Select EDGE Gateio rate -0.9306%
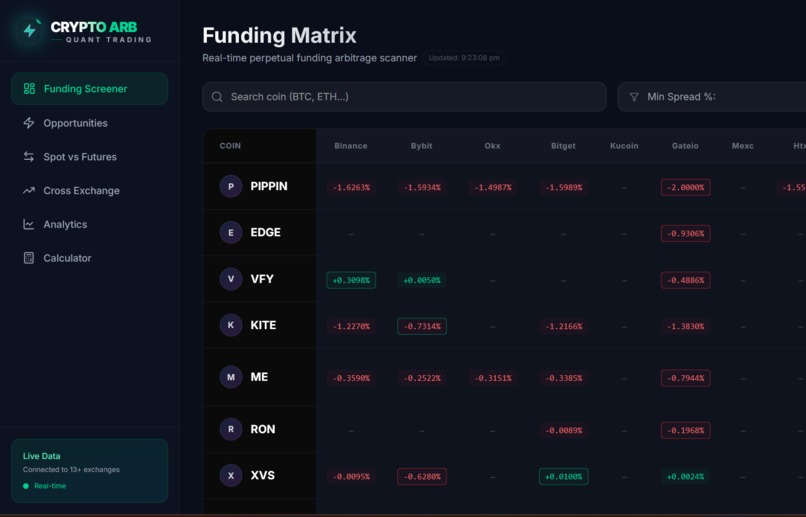The height and width of the screenshot is (517, 806). point(686,233)
